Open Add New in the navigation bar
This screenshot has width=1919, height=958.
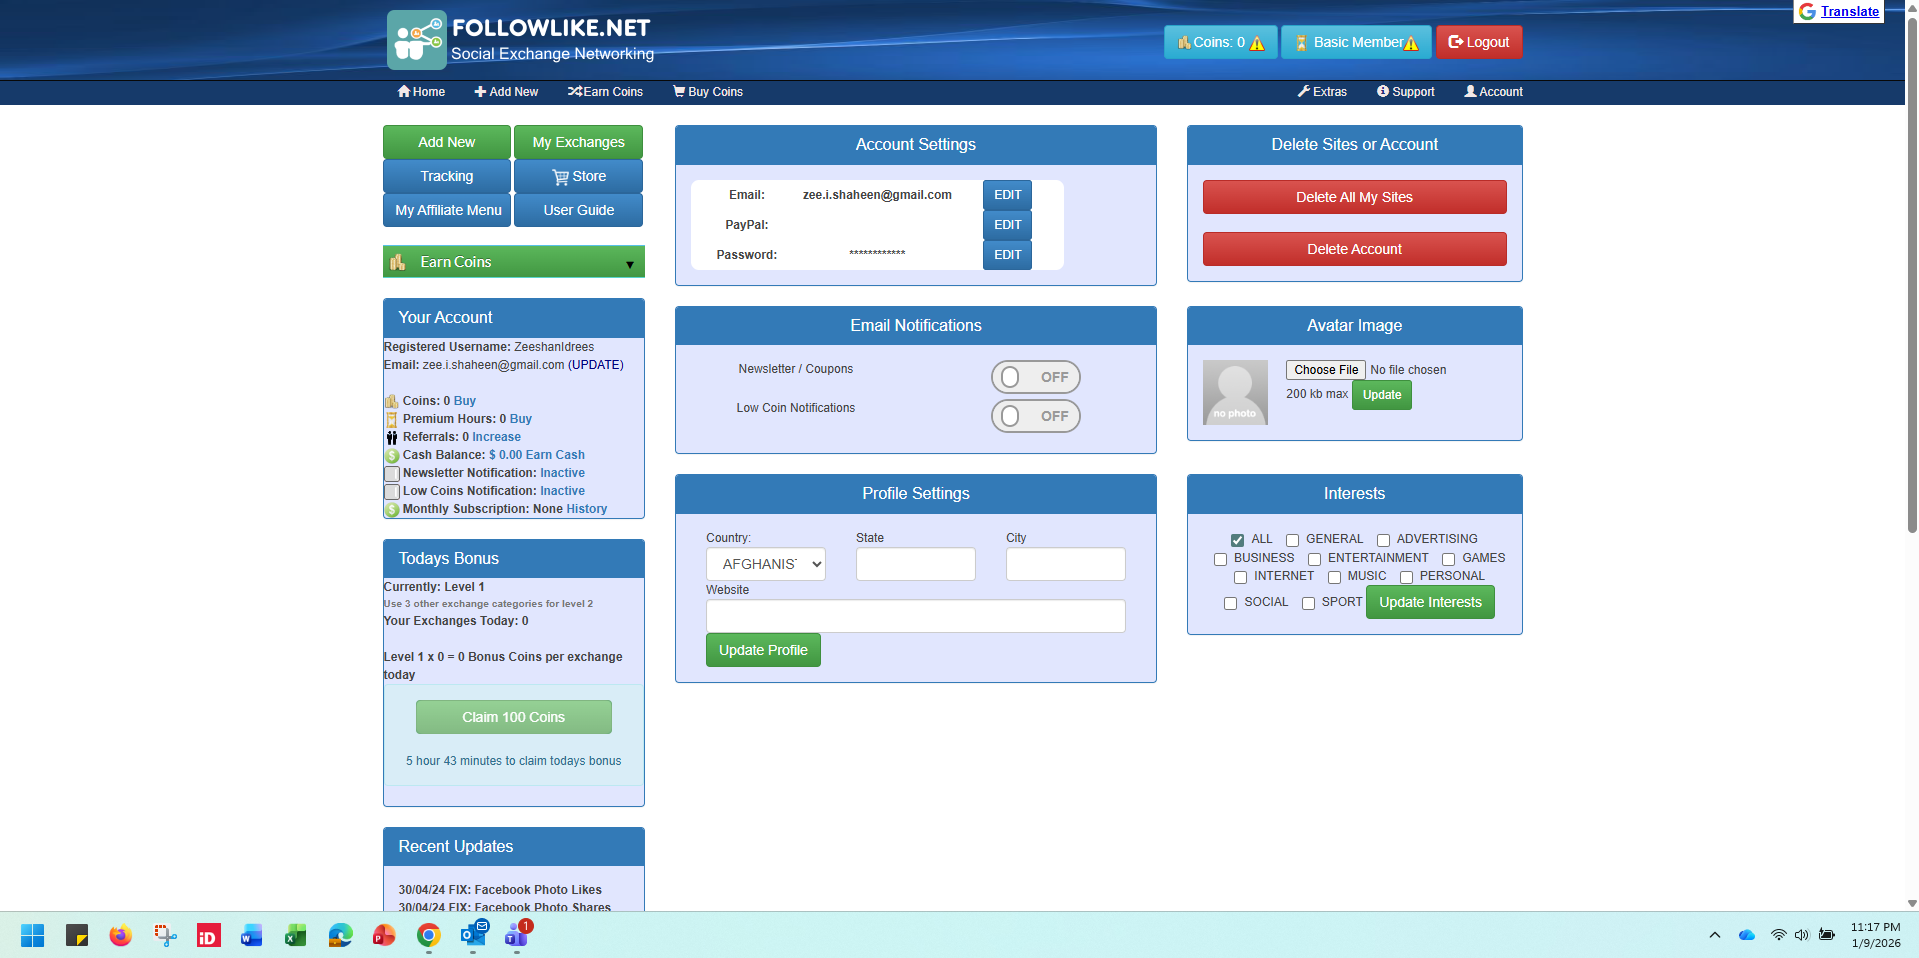click(506, 92)
